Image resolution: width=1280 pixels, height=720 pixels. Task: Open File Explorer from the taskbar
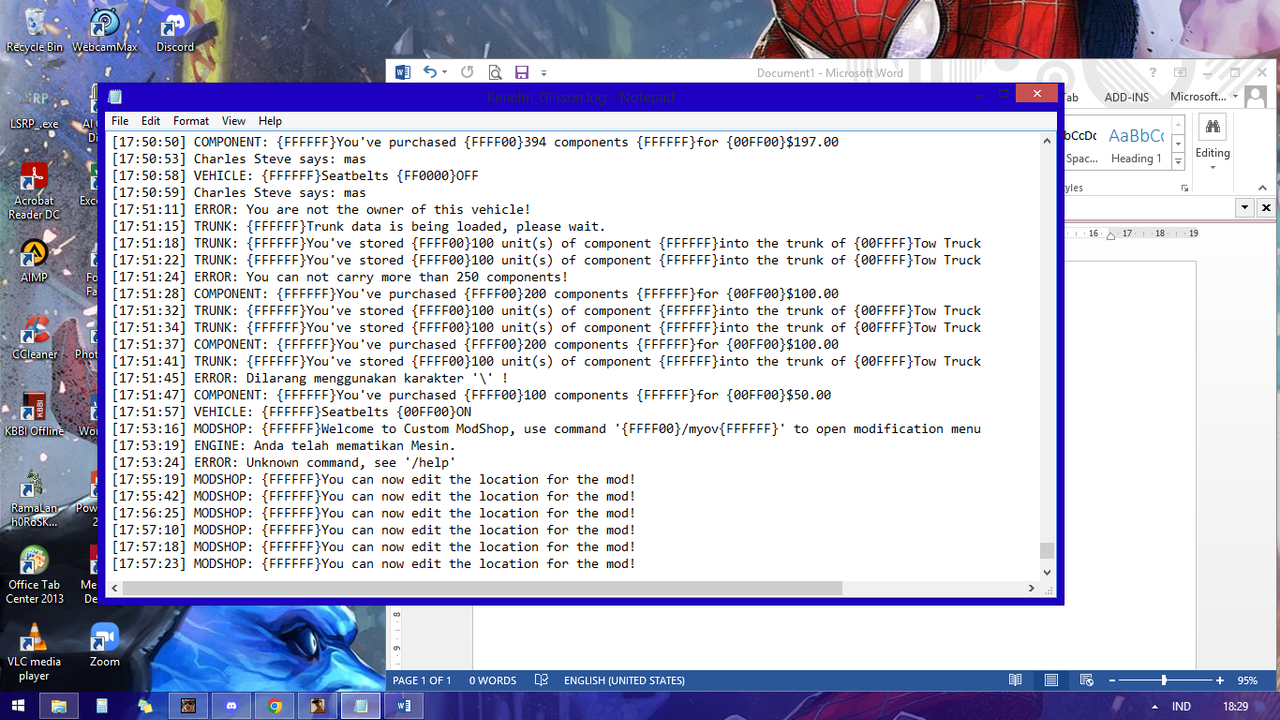click(x=59, y=706)
